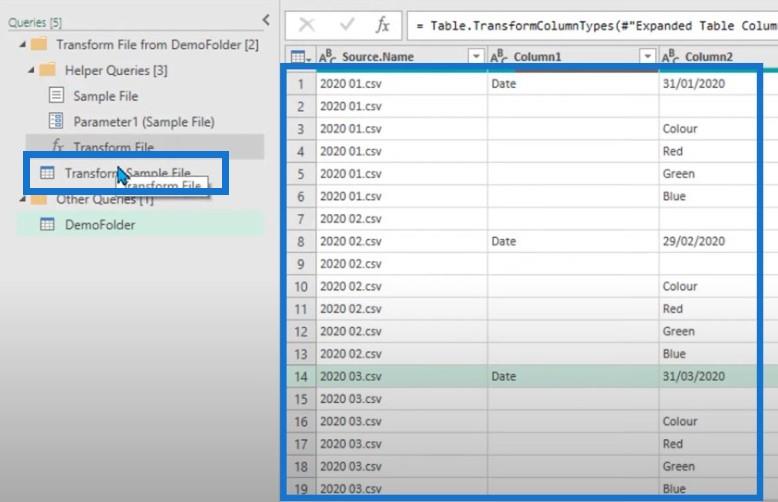
Task: Select row number 1
Action: 301,84
